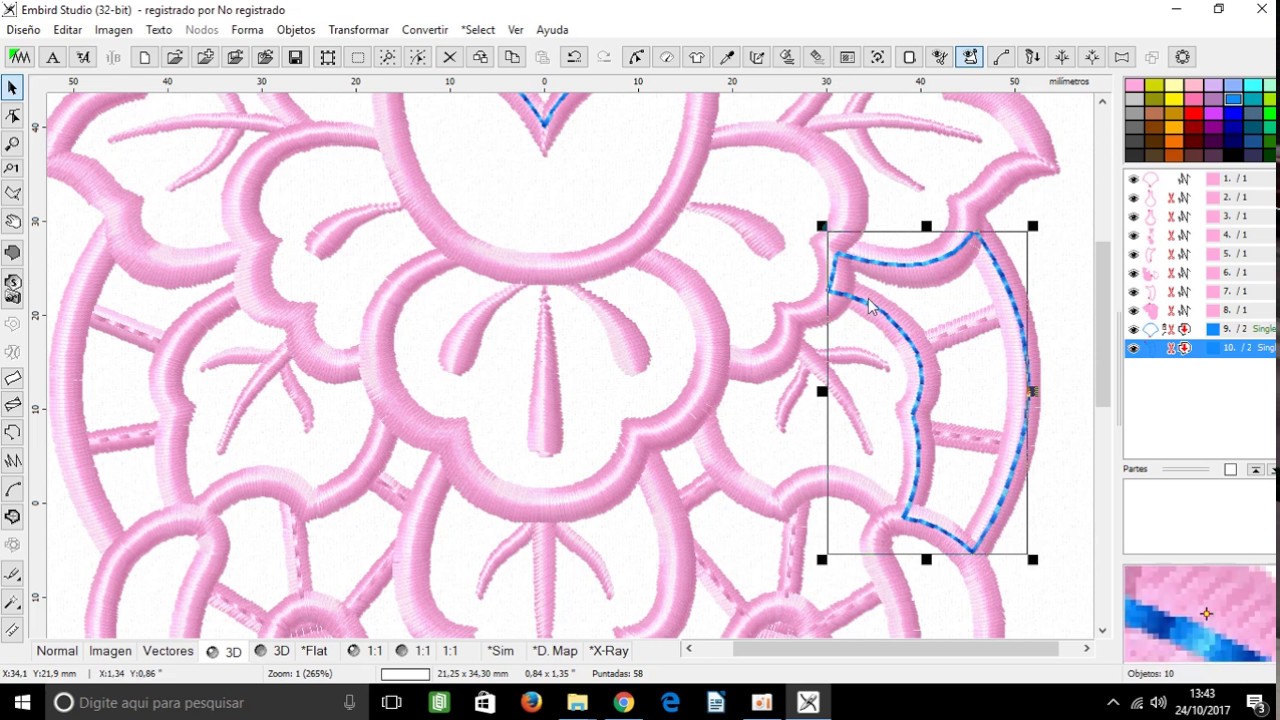
Task: Click the Save floppy disk icon
Action: coord(295,57)
